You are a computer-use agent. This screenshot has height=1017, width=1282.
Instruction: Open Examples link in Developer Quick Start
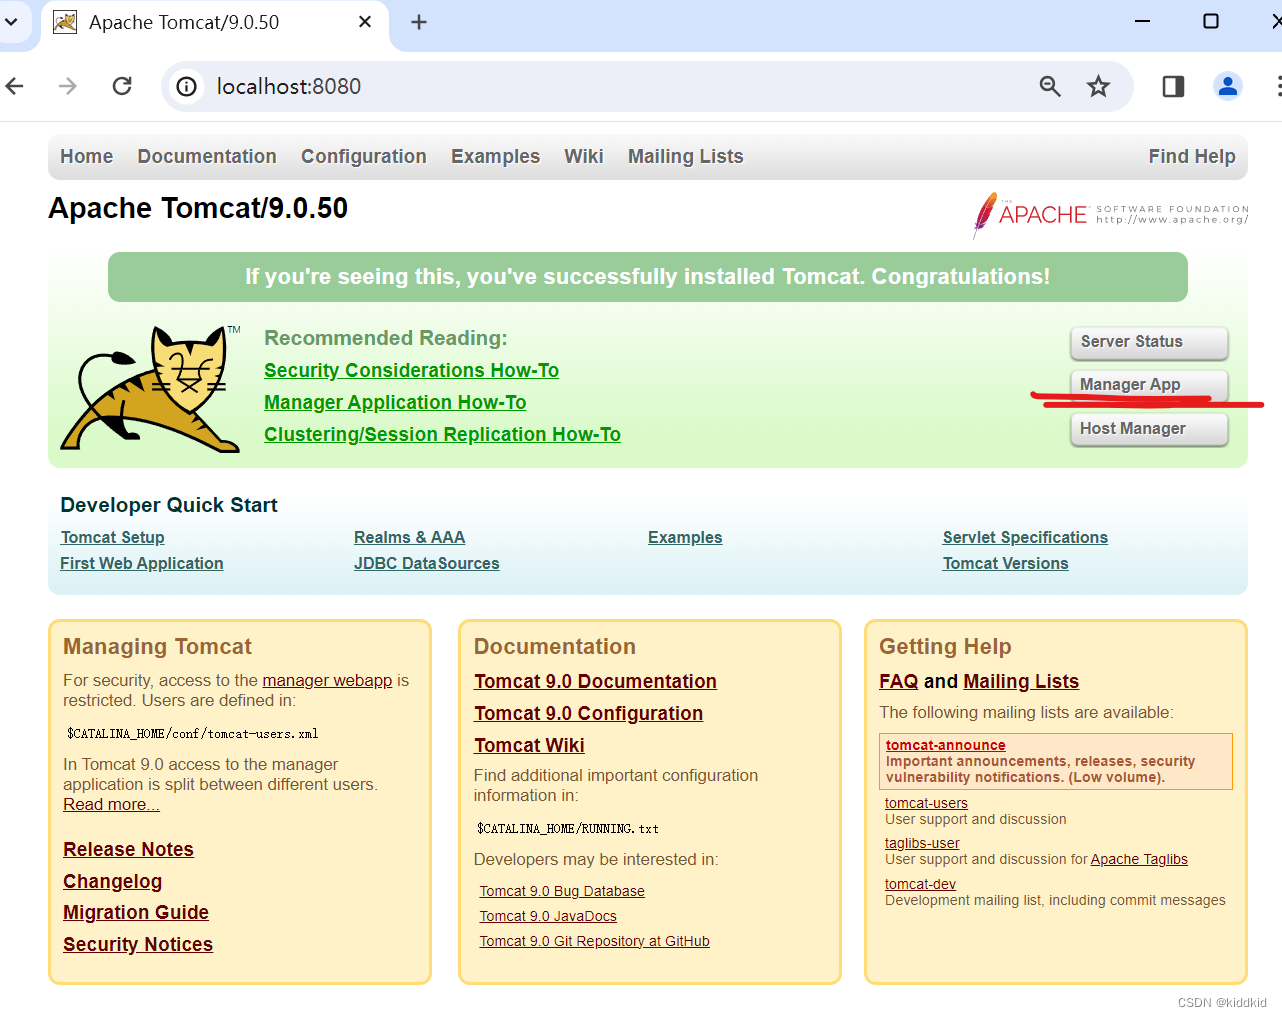685,537
